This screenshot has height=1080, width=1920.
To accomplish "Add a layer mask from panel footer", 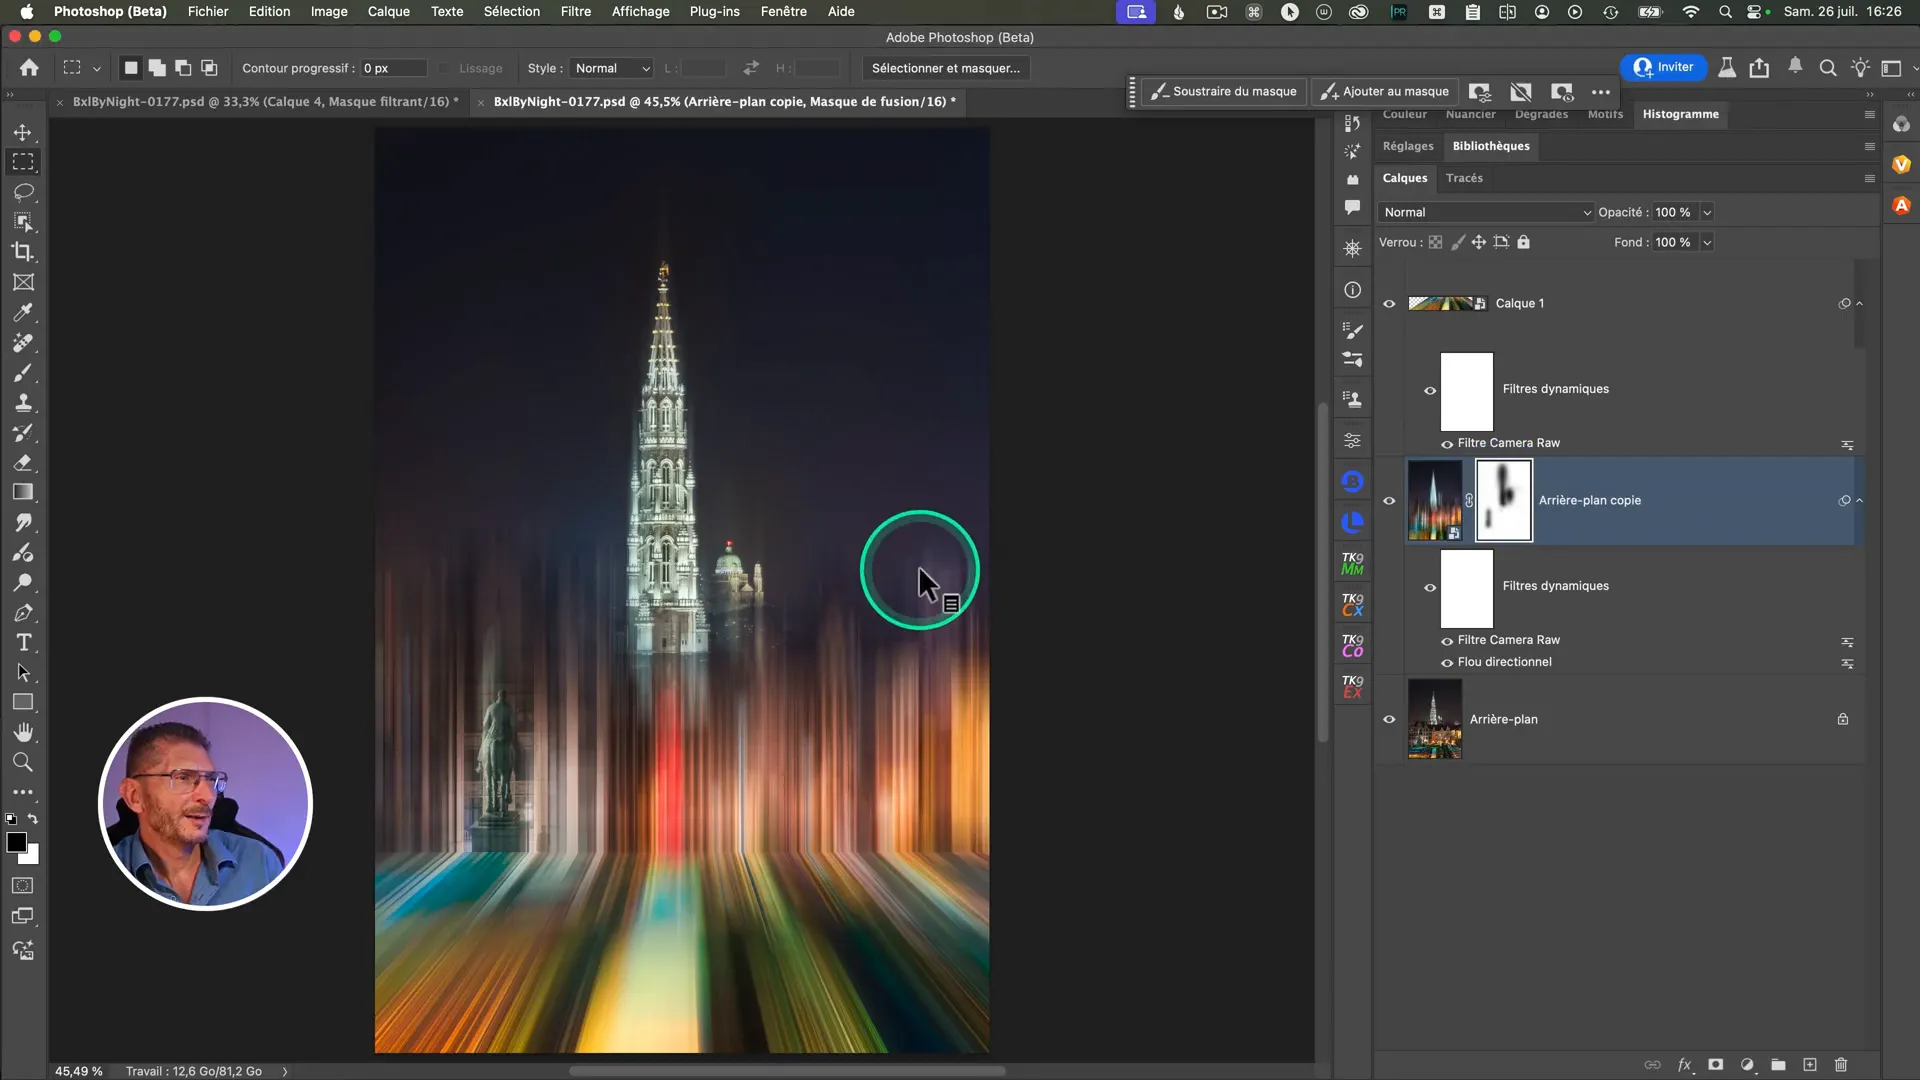I will 1716,1065.
